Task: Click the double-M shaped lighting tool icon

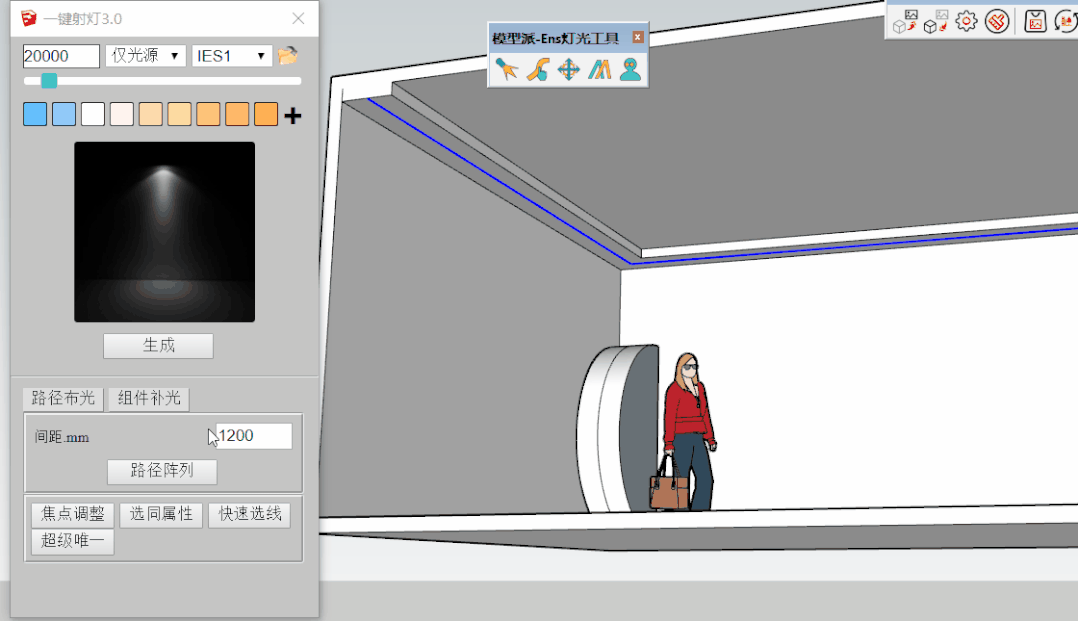Action: [x=599, y=69]
